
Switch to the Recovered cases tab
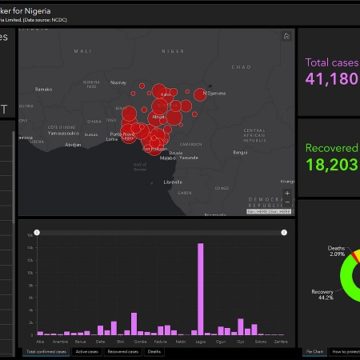coord(123,352)
